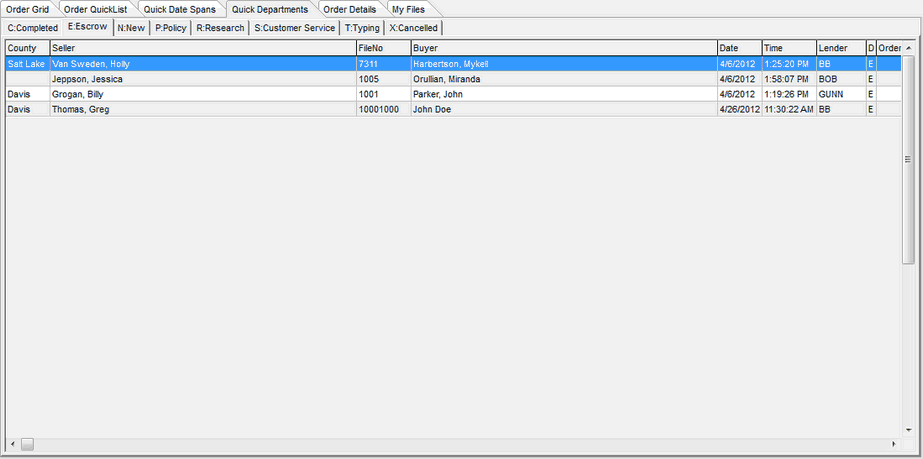The width and height of the screenshot is (923, 459).
Task: Open the X:Cancelled department tab
Action: coord(413,28)
